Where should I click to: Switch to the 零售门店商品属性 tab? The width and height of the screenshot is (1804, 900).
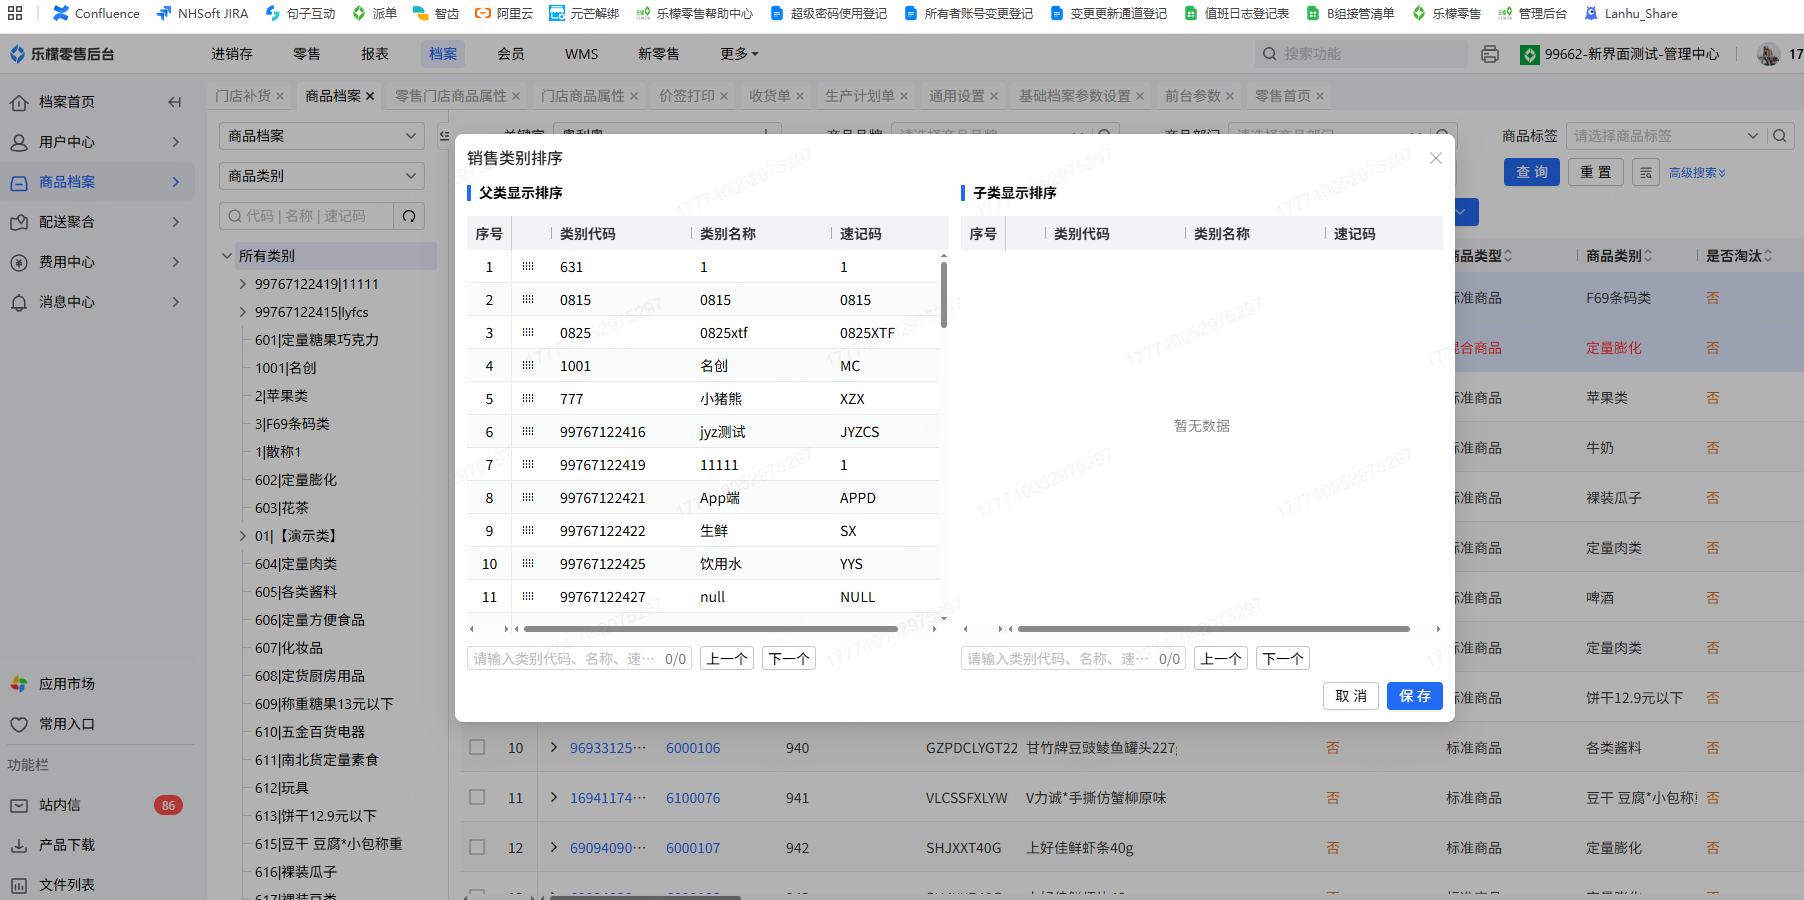point(451,96)
